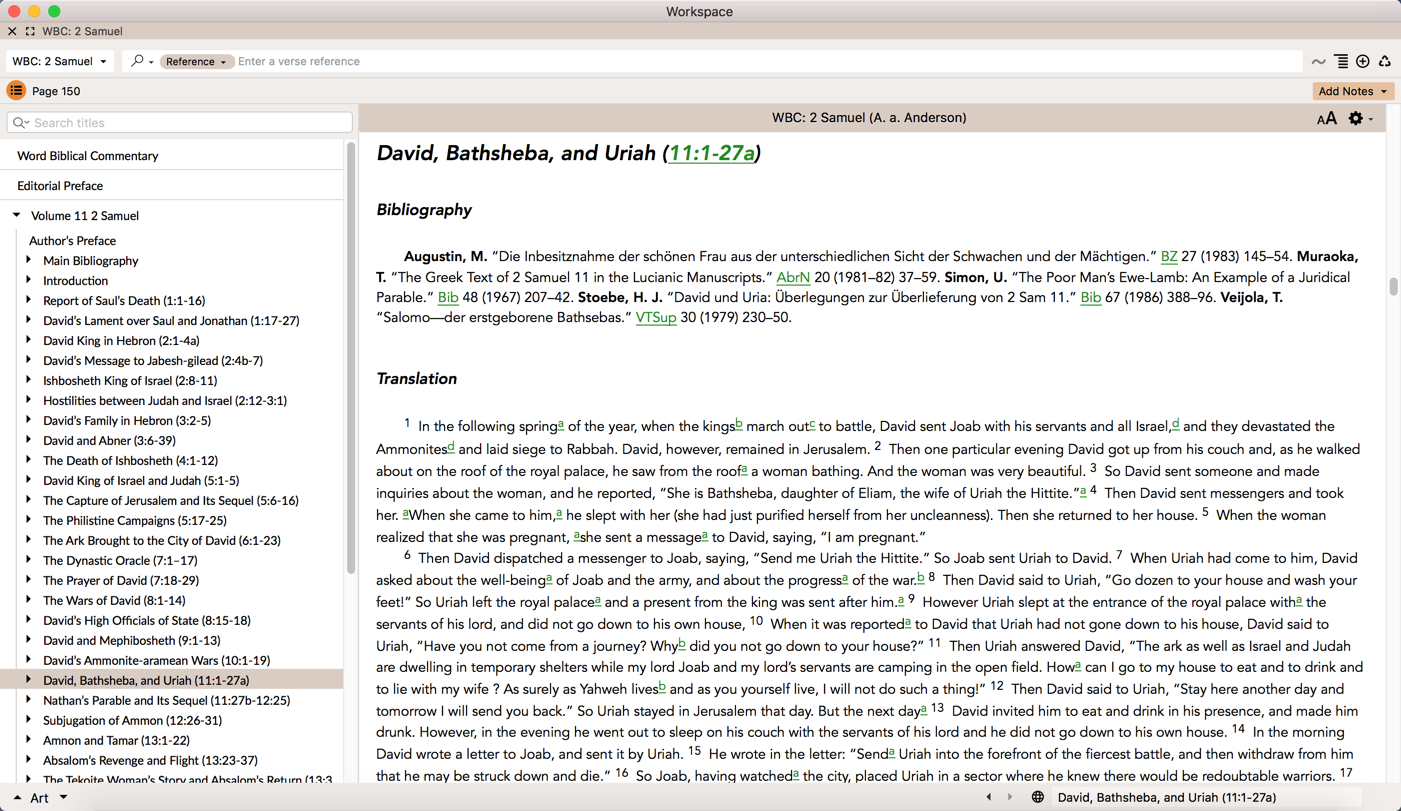Select Nathan's Parable and Its Sequel

(x=167, y=701)
